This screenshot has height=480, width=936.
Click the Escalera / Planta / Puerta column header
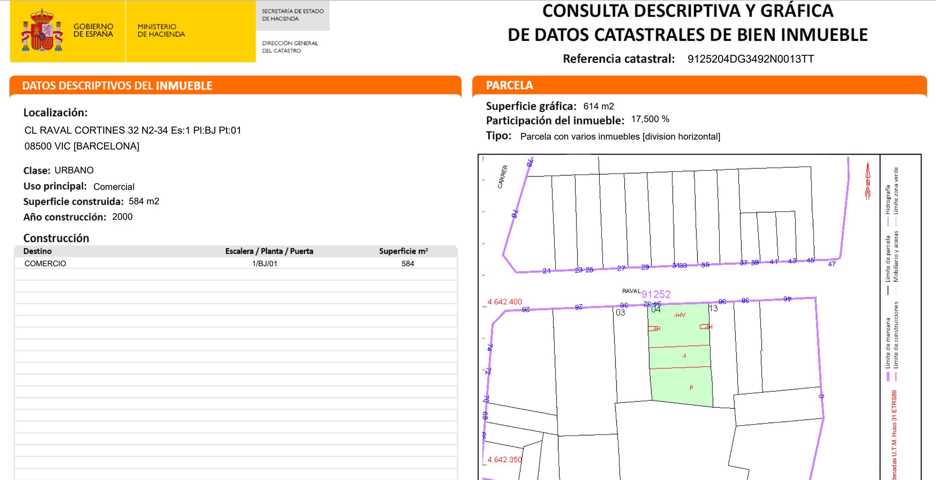(269, 251)
